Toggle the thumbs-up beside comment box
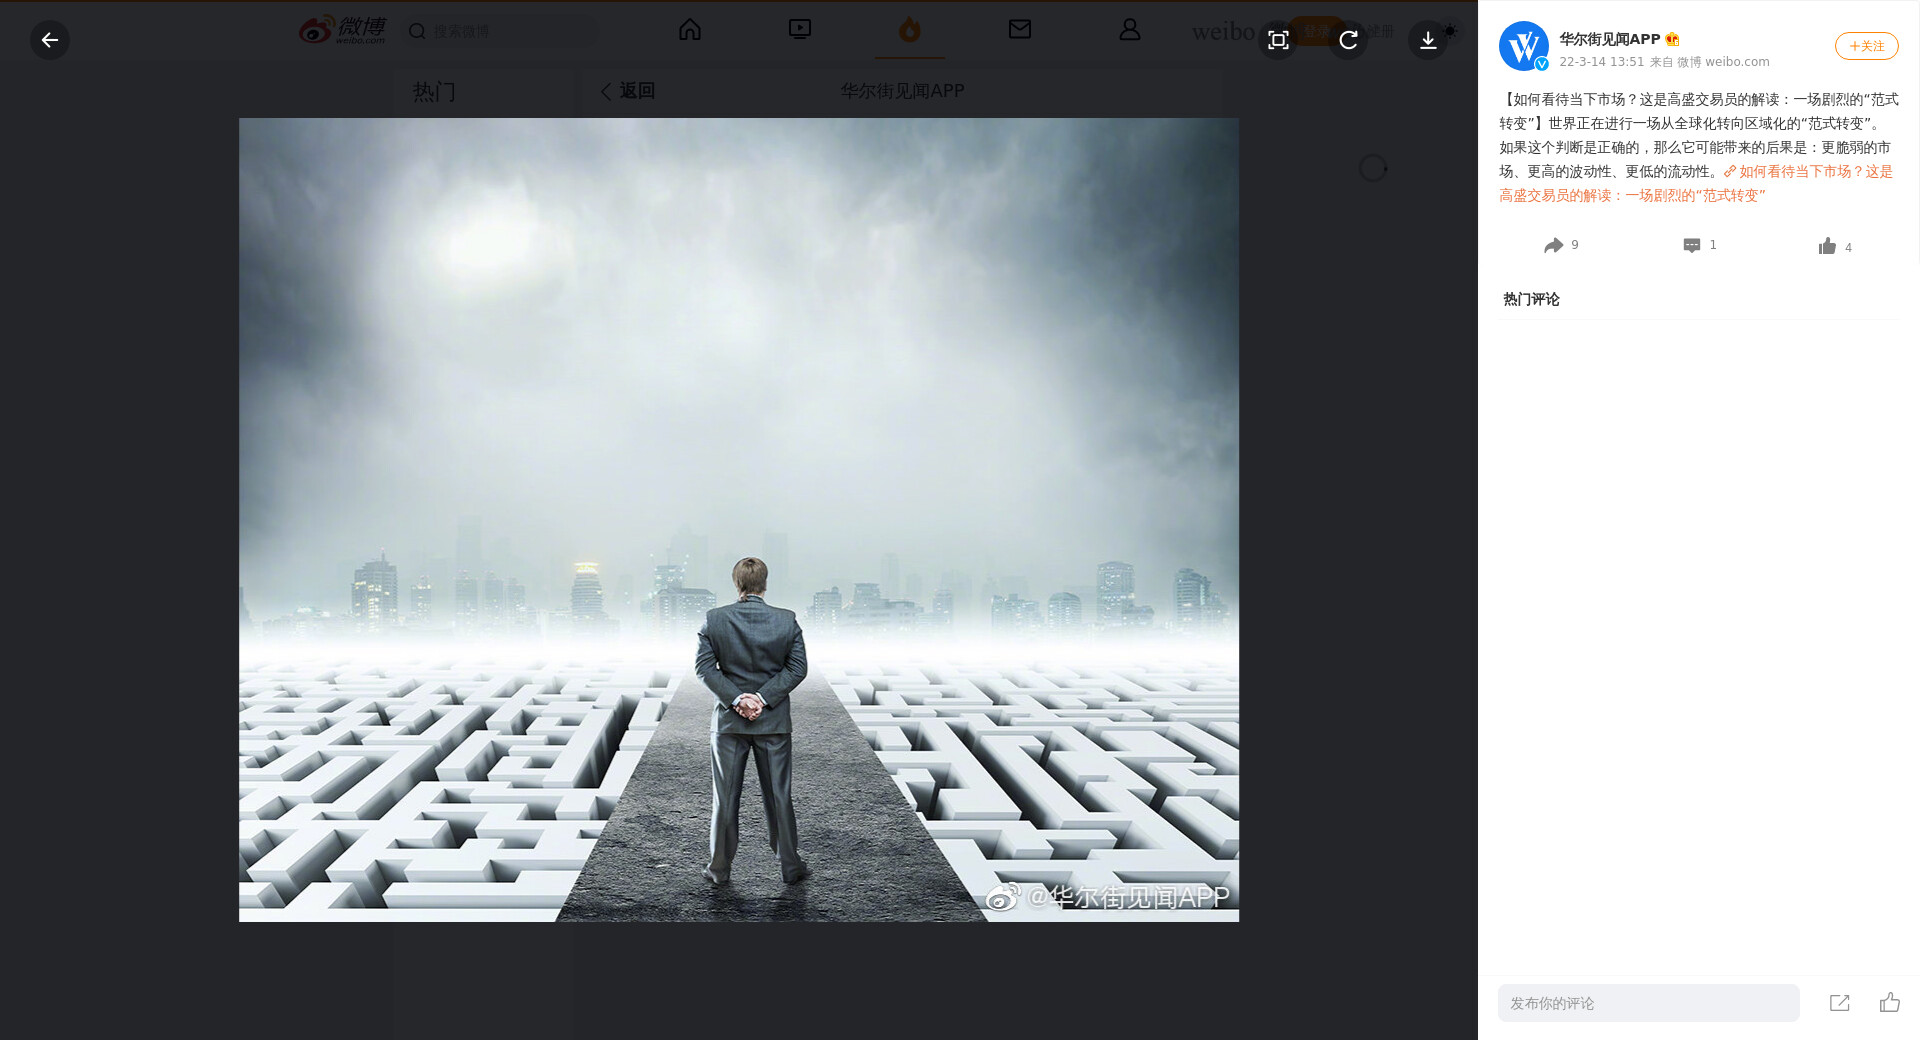 pyautogui.click(x=1889, y=1003)
